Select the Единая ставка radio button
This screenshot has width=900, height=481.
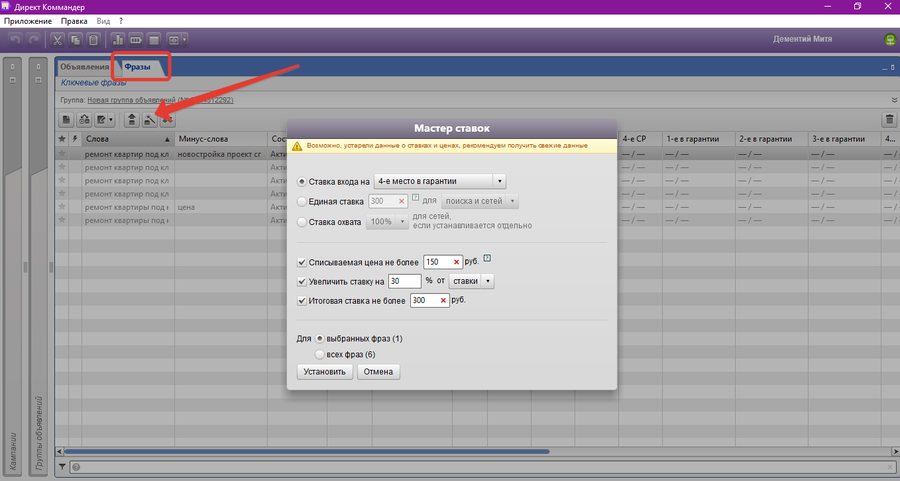tap(302, 201)
